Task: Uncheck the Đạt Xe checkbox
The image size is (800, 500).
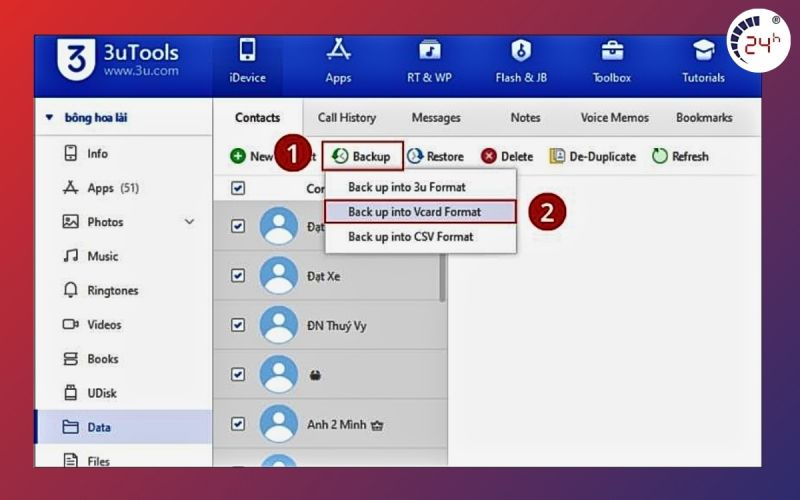Action: (x=238, y=276)
